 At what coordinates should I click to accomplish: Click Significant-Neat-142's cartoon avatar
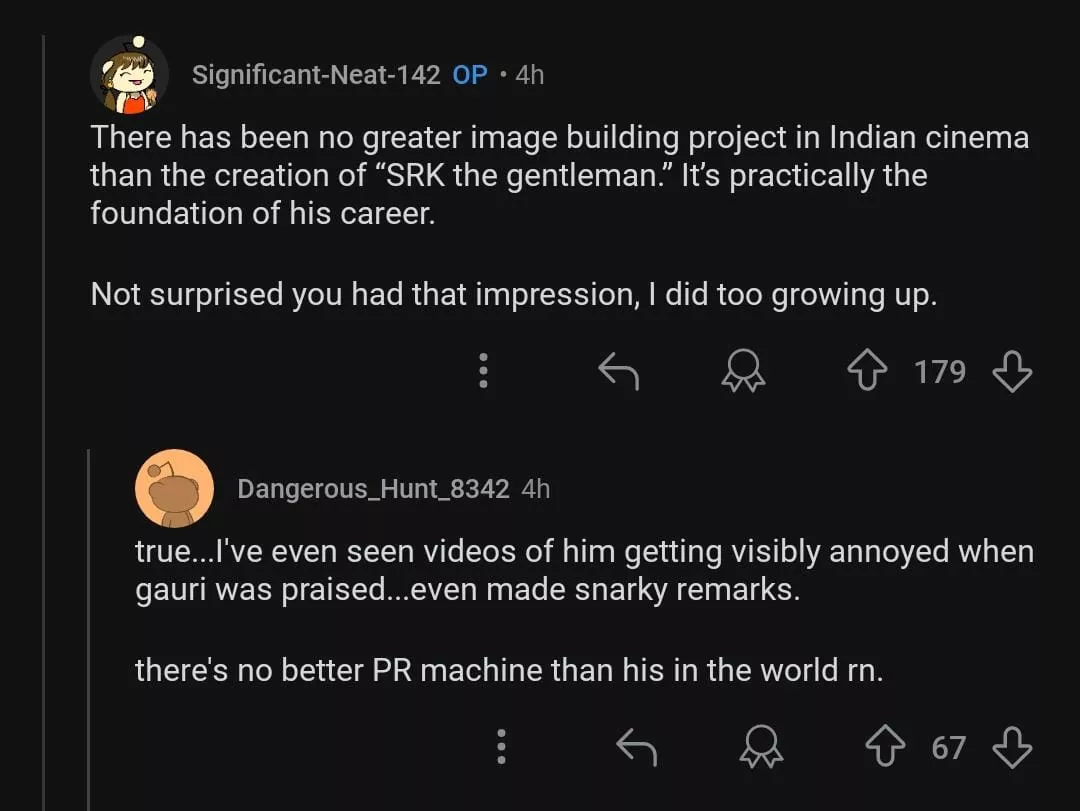click(x=130, y=75)
